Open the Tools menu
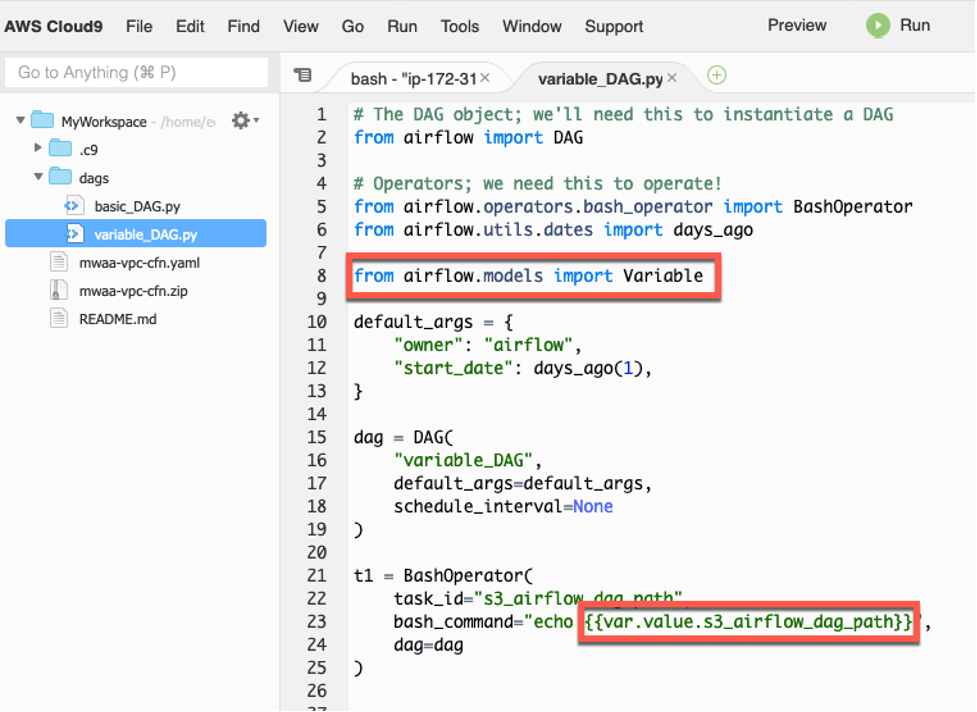The height and width of the screenshot is (712, 977). [x=459, y=26]
